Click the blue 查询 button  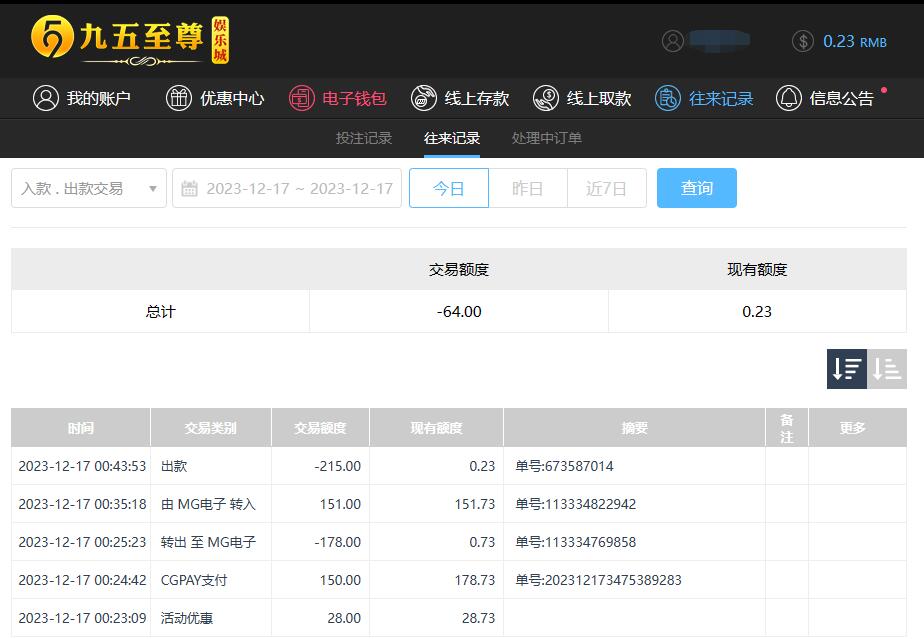pyautogui.click(x=696, y=188)
